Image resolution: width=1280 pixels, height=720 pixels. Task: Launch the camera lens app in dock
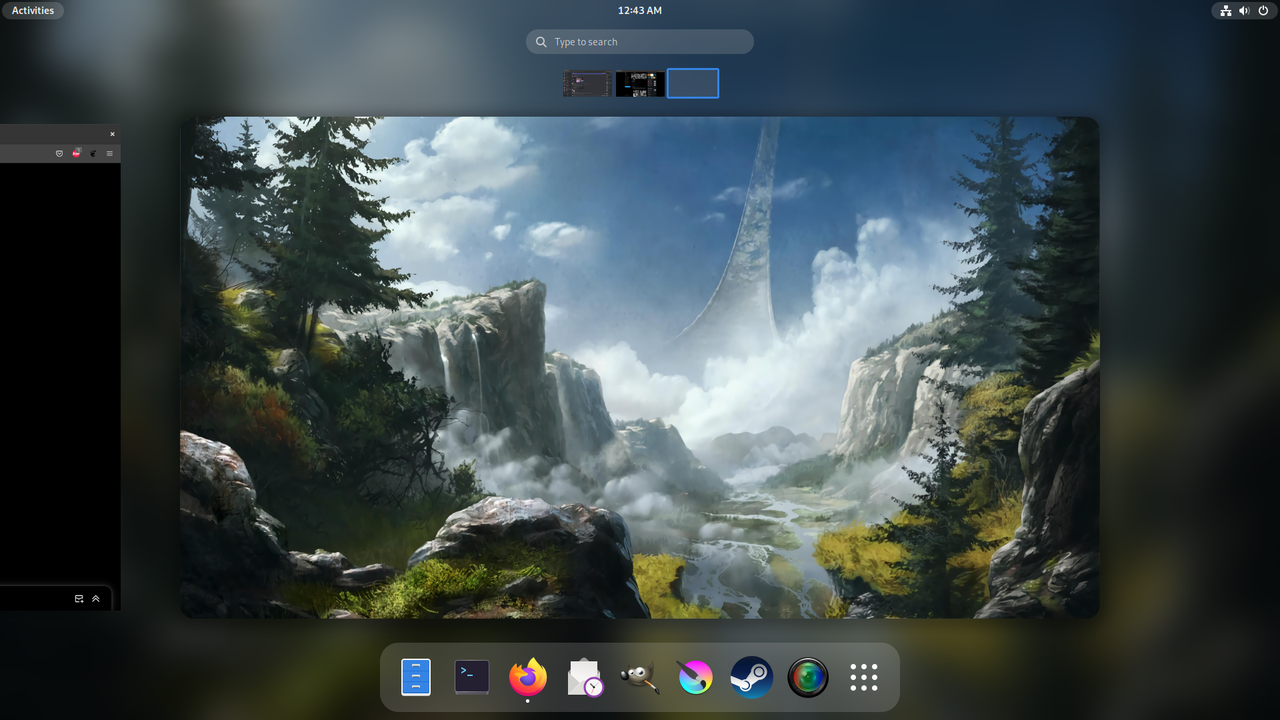pyautogui.click(x=808, y=677)
